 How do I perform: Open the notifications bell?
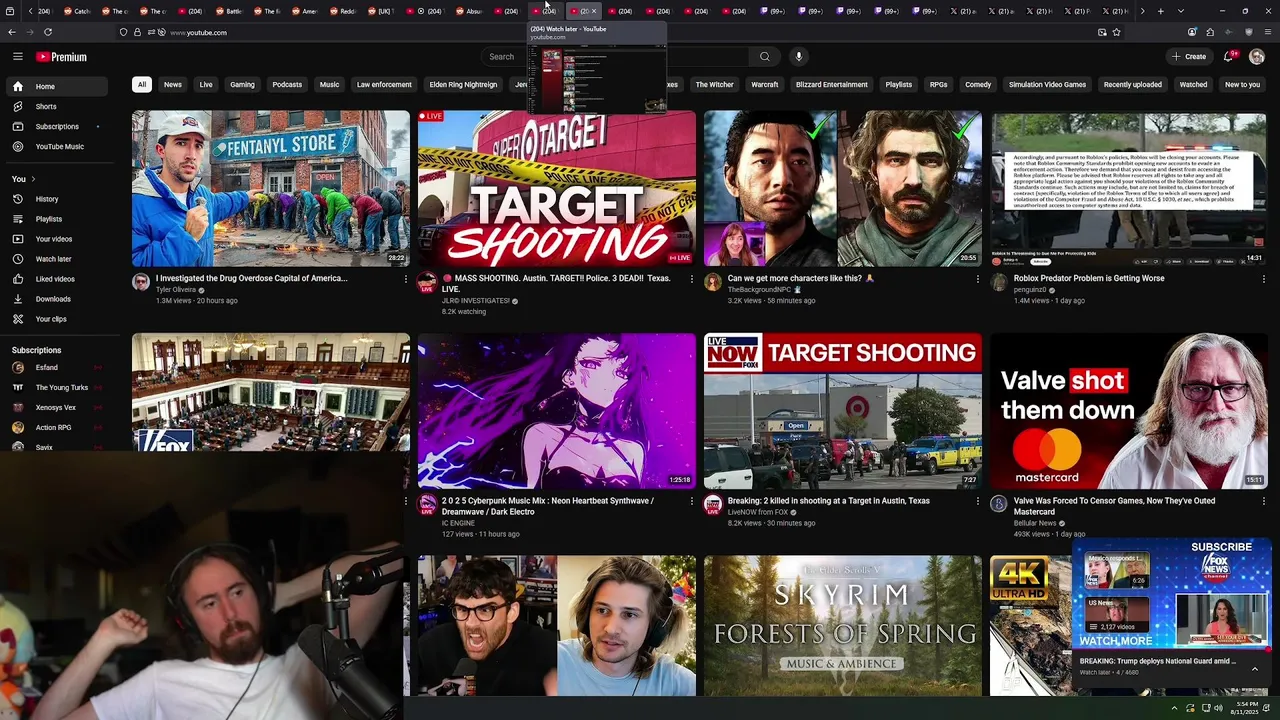click(1229, 57)
